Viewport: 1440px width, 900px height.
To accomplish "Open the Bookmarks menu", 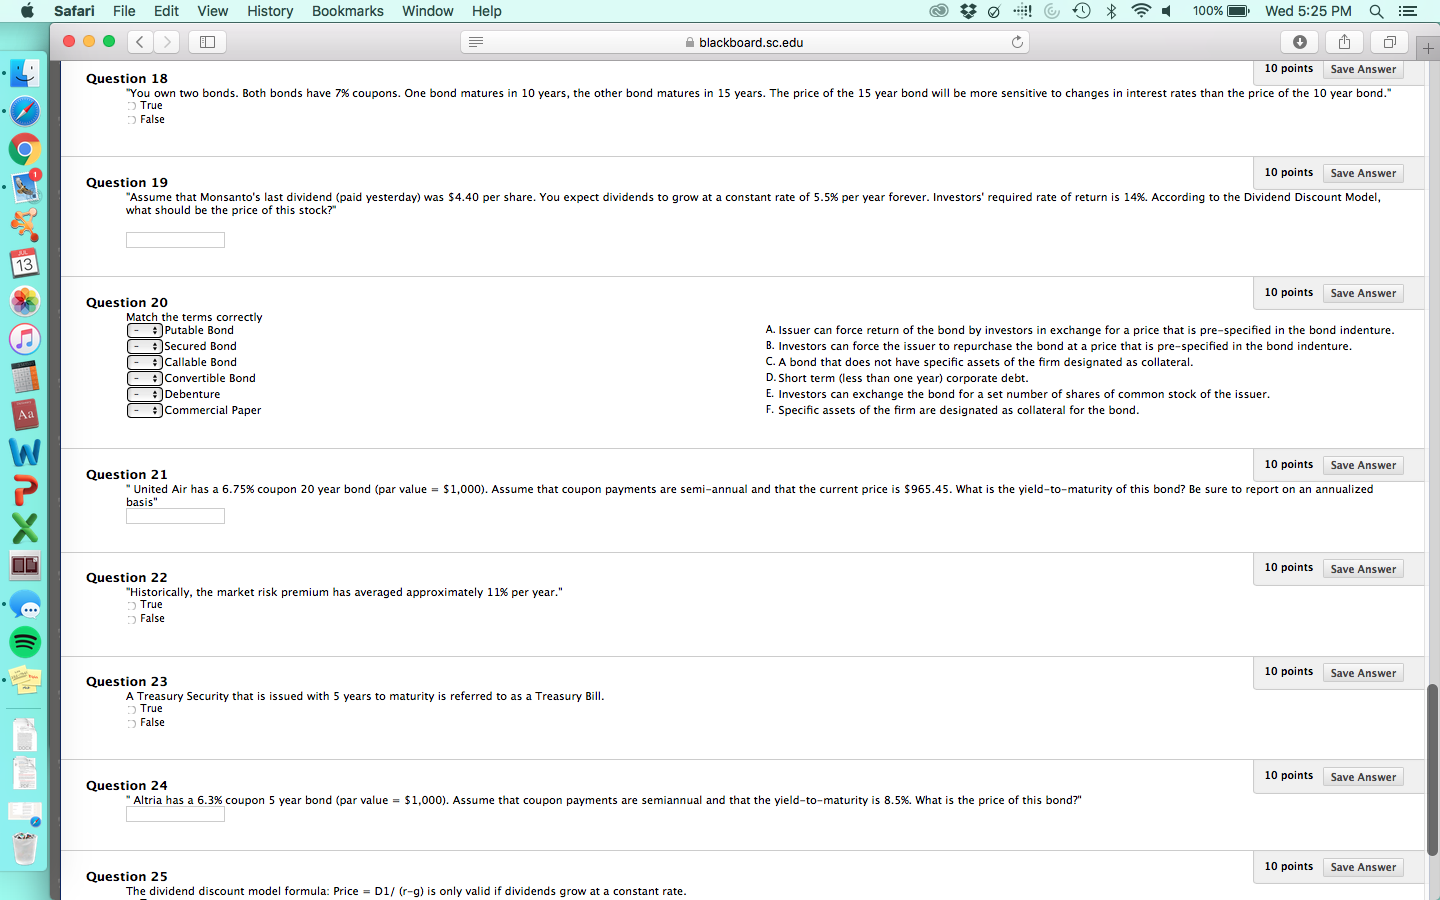I will (x=348, y=11).
